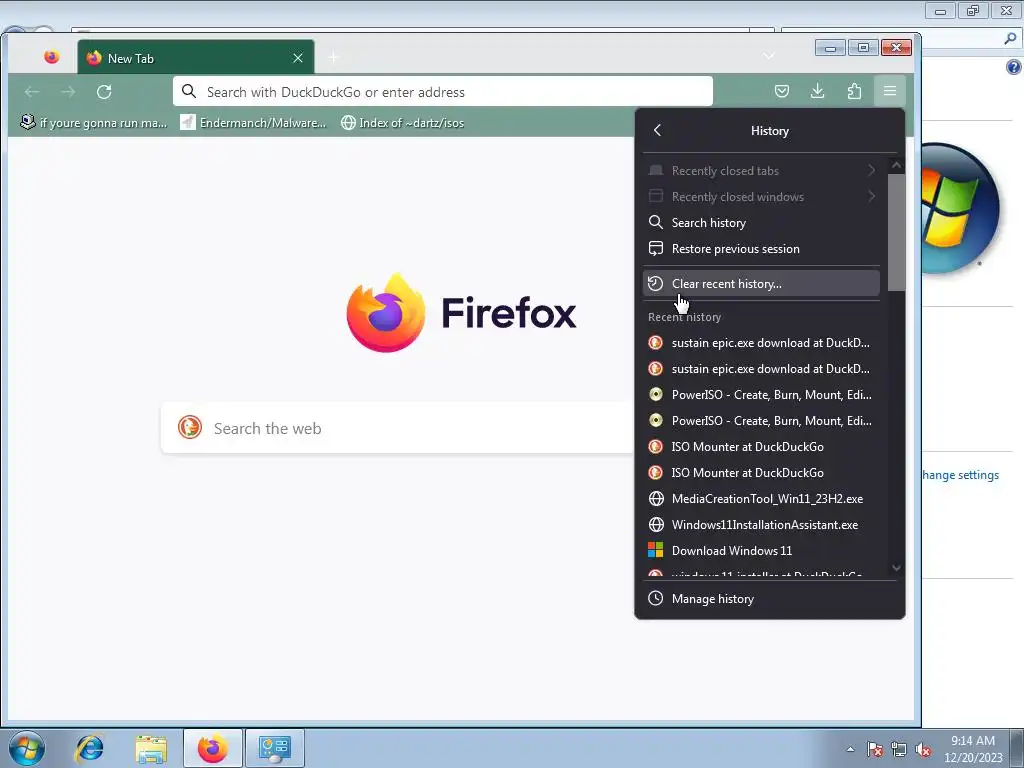Click the address bar search field
This screenshot has width=1024, height=768.
(443, 91)
